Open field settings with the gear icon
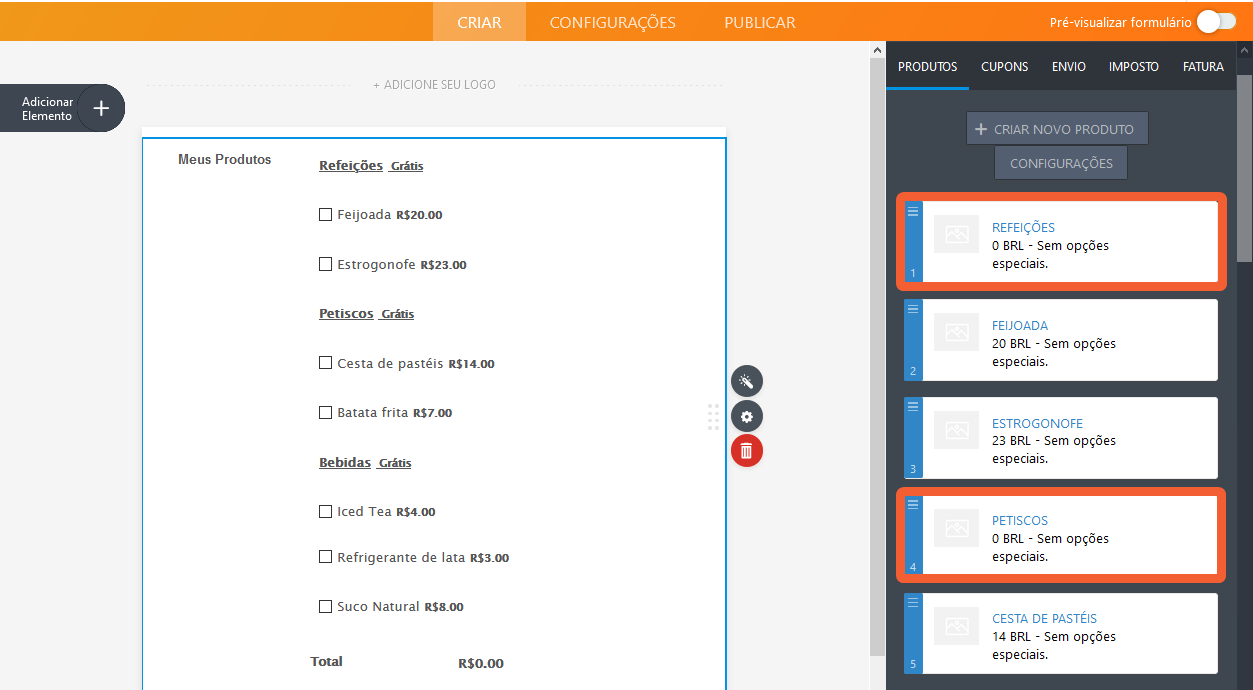This screenshot has height=690, width=1253. pyautogui.click(x=746, y=416)
